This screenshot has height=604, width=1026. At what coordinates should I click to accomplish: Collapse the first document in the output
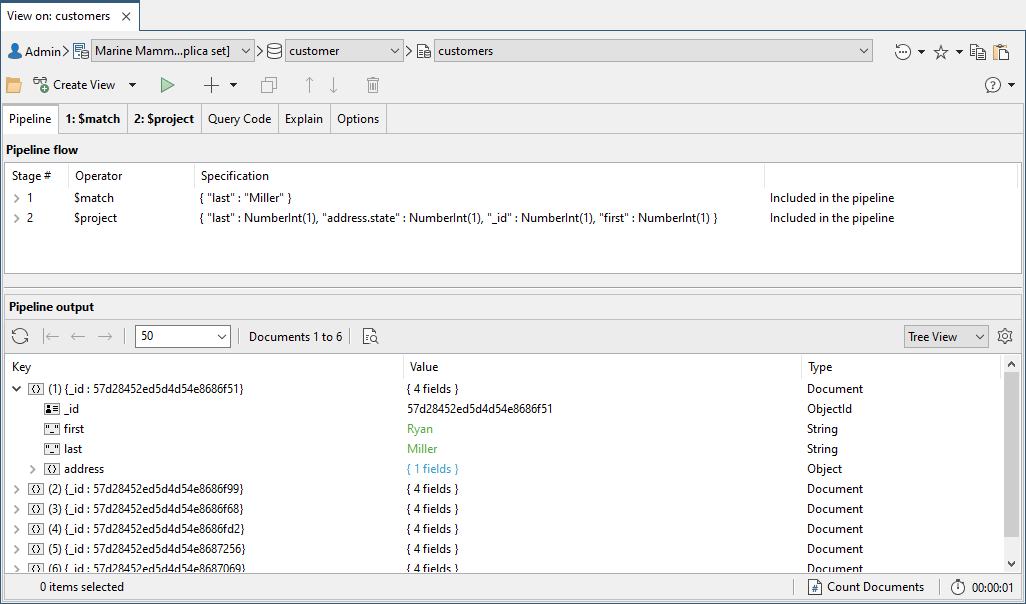[x=16, y=389]
